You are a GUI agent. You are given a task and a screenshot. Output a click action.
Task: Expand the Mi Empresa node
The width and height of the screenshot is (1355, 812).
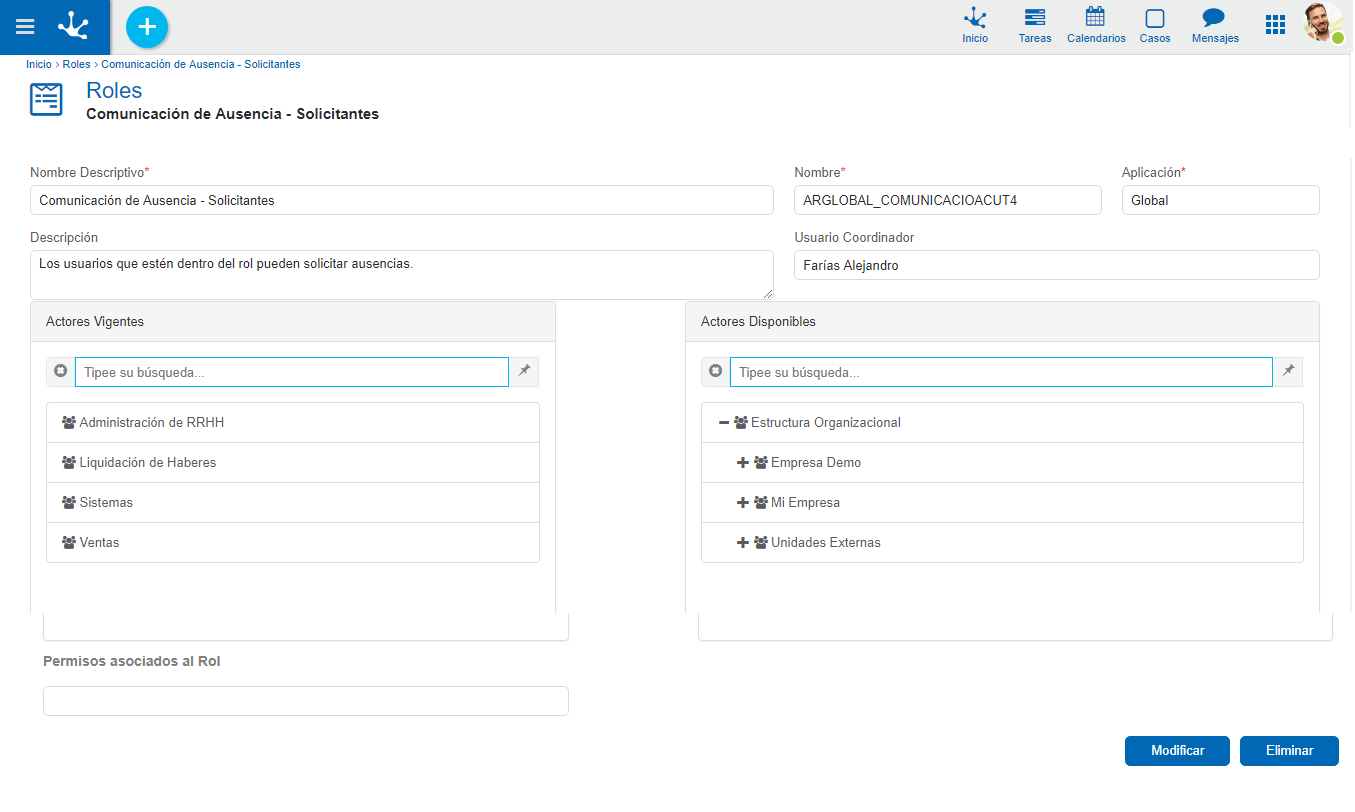point(743,503)
